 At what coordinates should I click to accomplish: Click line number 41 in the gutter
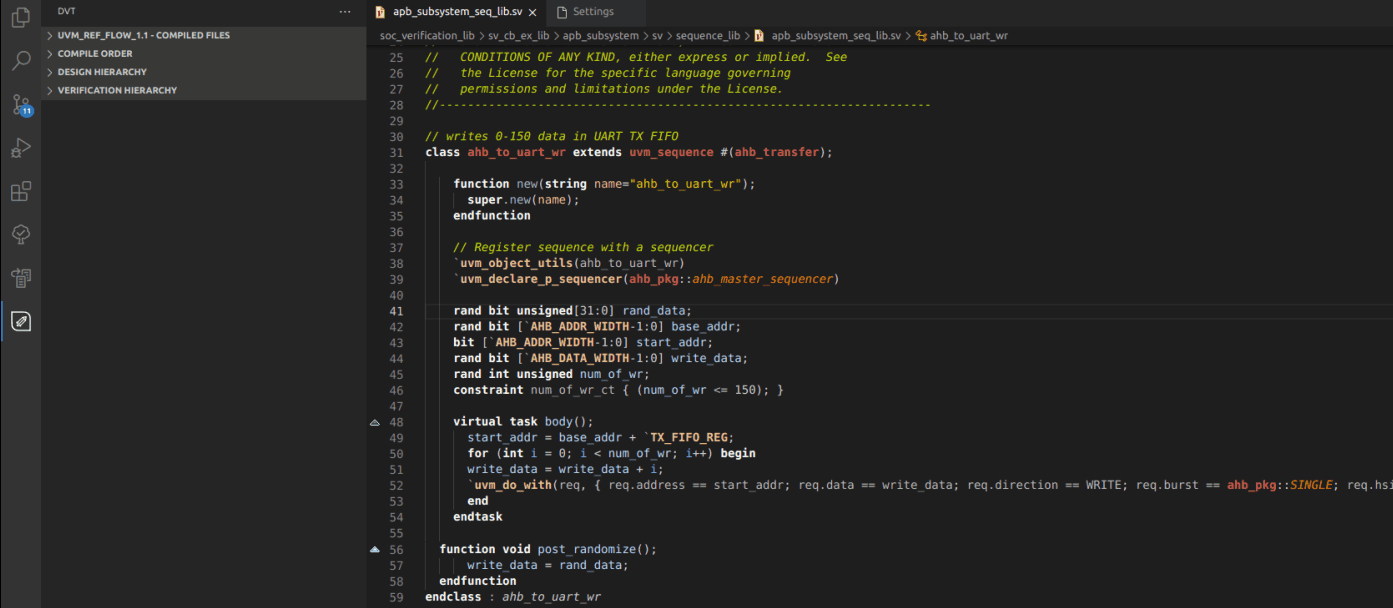point(397,311)
